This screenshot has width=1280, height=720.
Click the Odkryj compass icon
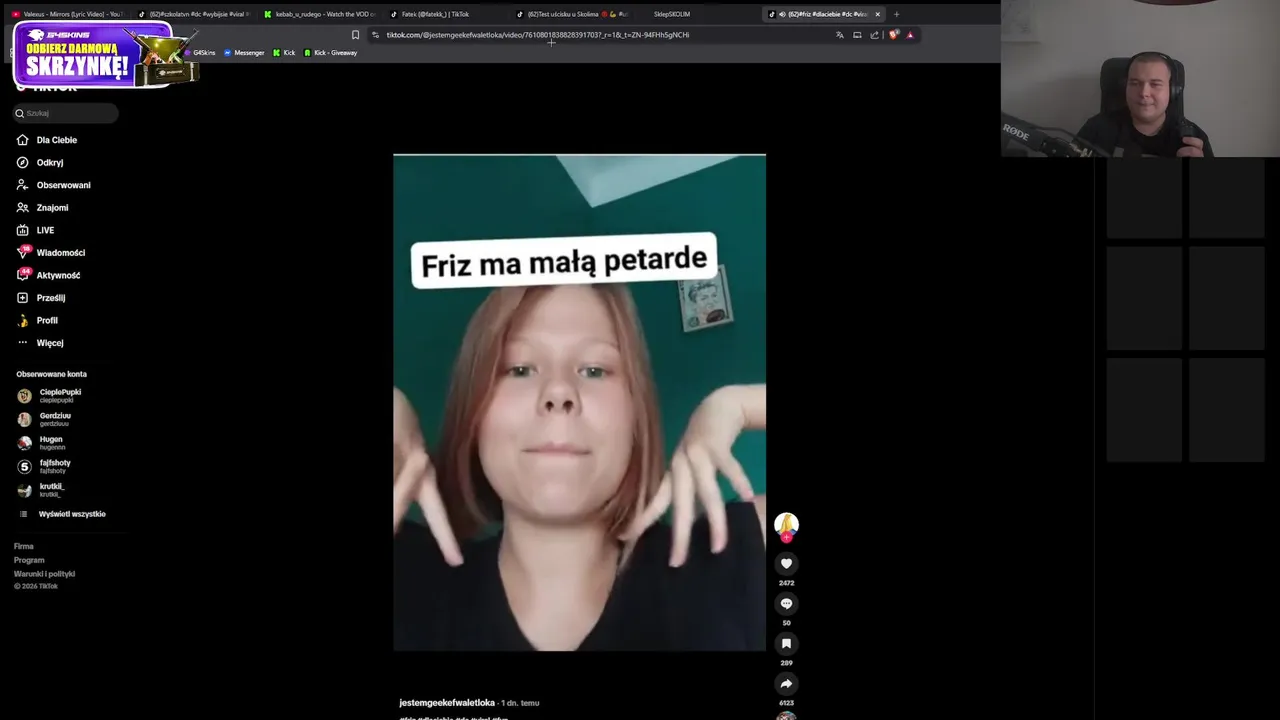[22, 162]
